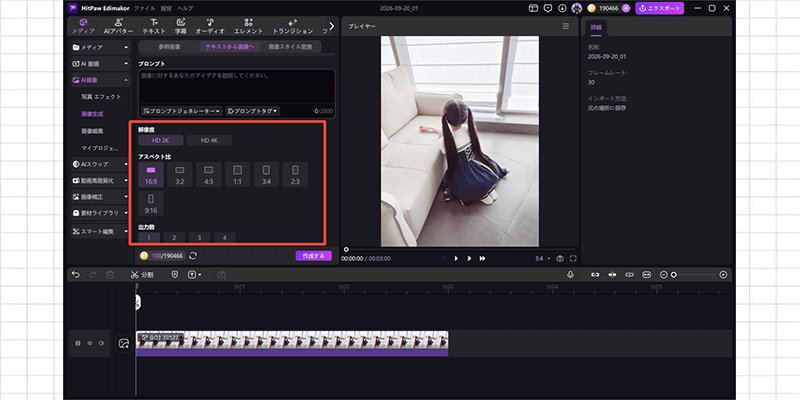Click the 分割 split scissors tool
Screen dimensions: 800x400
pyautogui.click(x=141, y=274)
